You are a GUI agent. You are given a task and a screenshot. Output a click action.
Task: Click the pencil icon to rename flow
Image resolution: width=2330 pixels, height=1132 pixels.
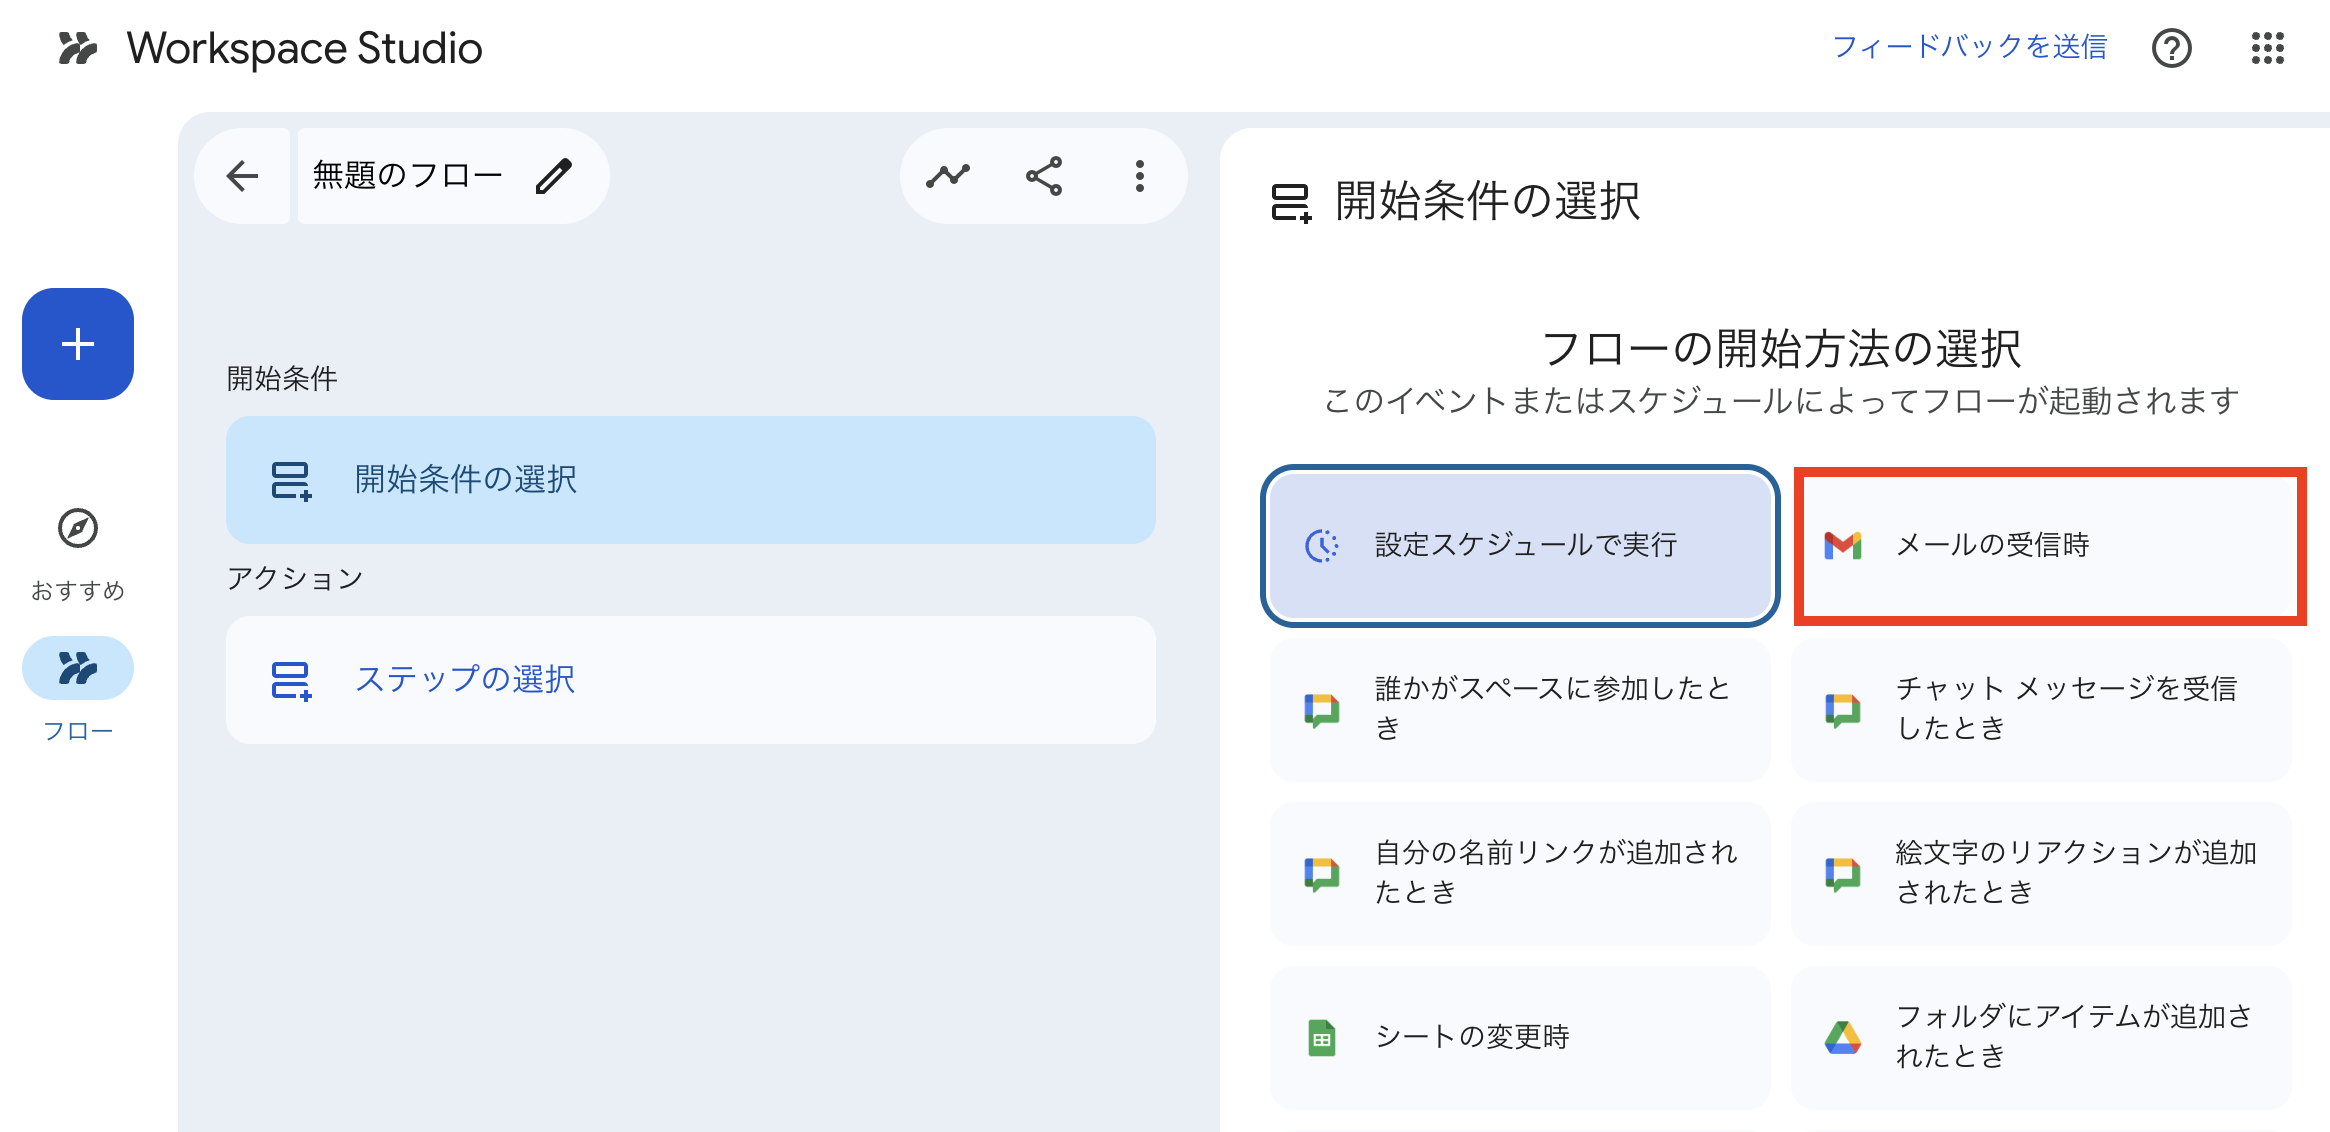point(553,176)
